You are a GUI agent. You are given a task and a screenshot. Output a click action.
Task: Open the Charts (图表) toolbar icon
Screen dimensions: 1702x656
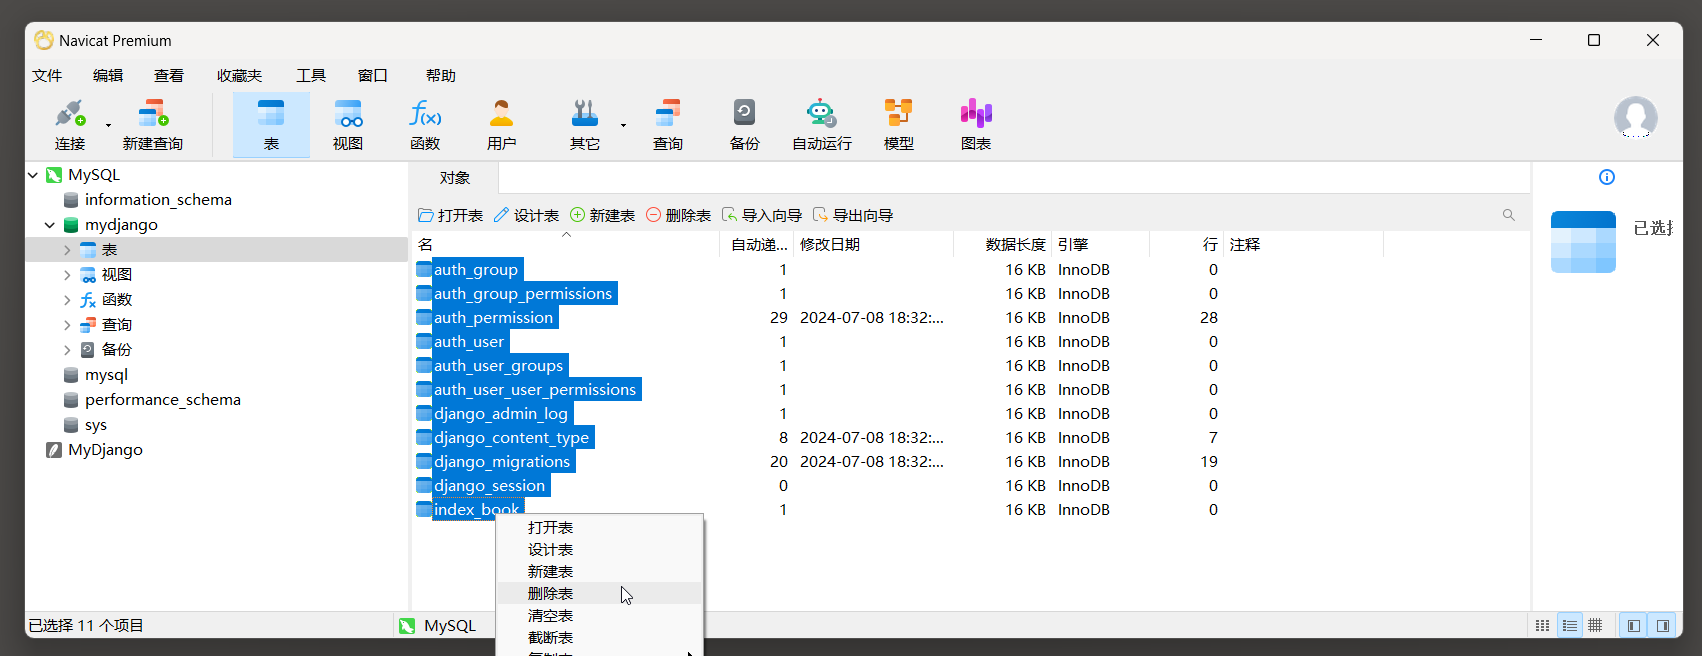pyautogui.click(x=976, y=124)
